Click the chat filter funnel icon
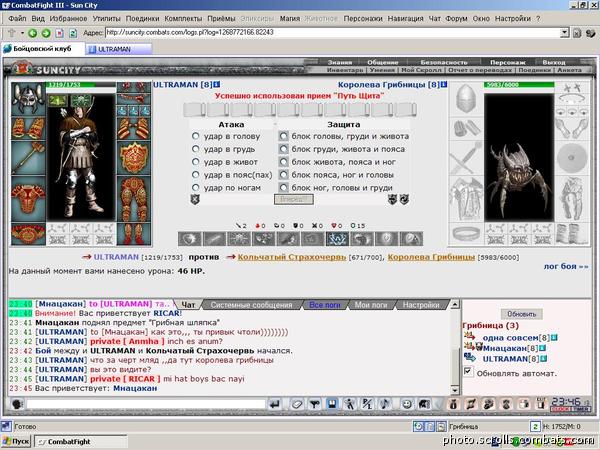The height and width of the screenshot is (450, 600). (314, 404)
